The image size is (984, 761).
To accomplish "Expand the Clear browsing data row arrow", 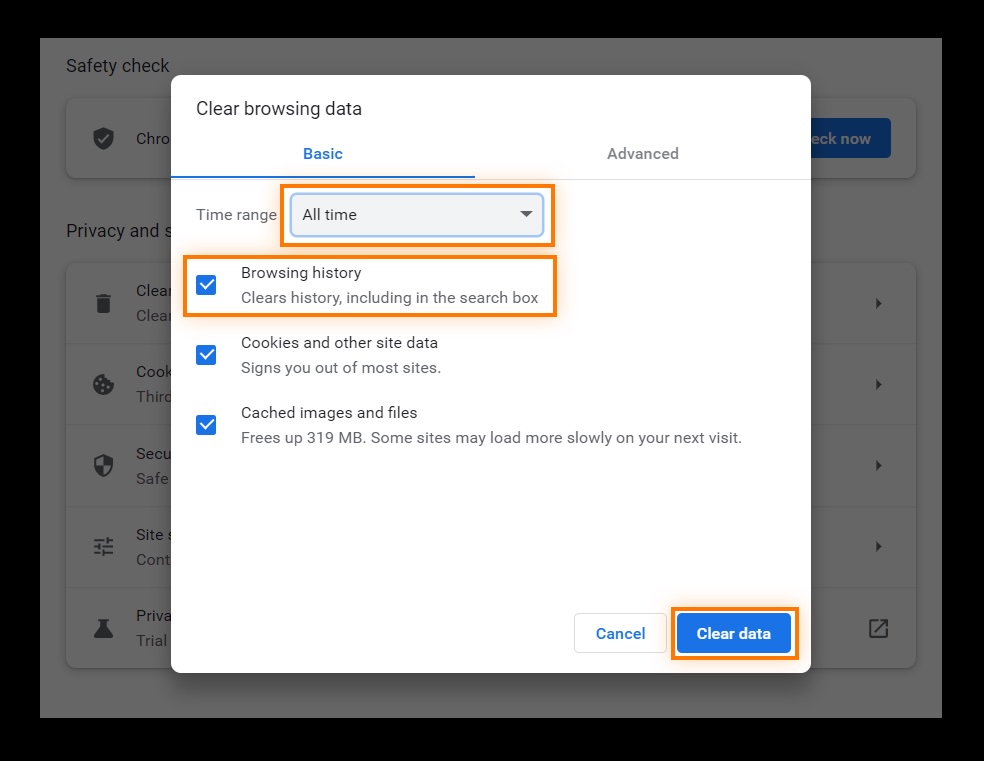I will click(879, 304).
